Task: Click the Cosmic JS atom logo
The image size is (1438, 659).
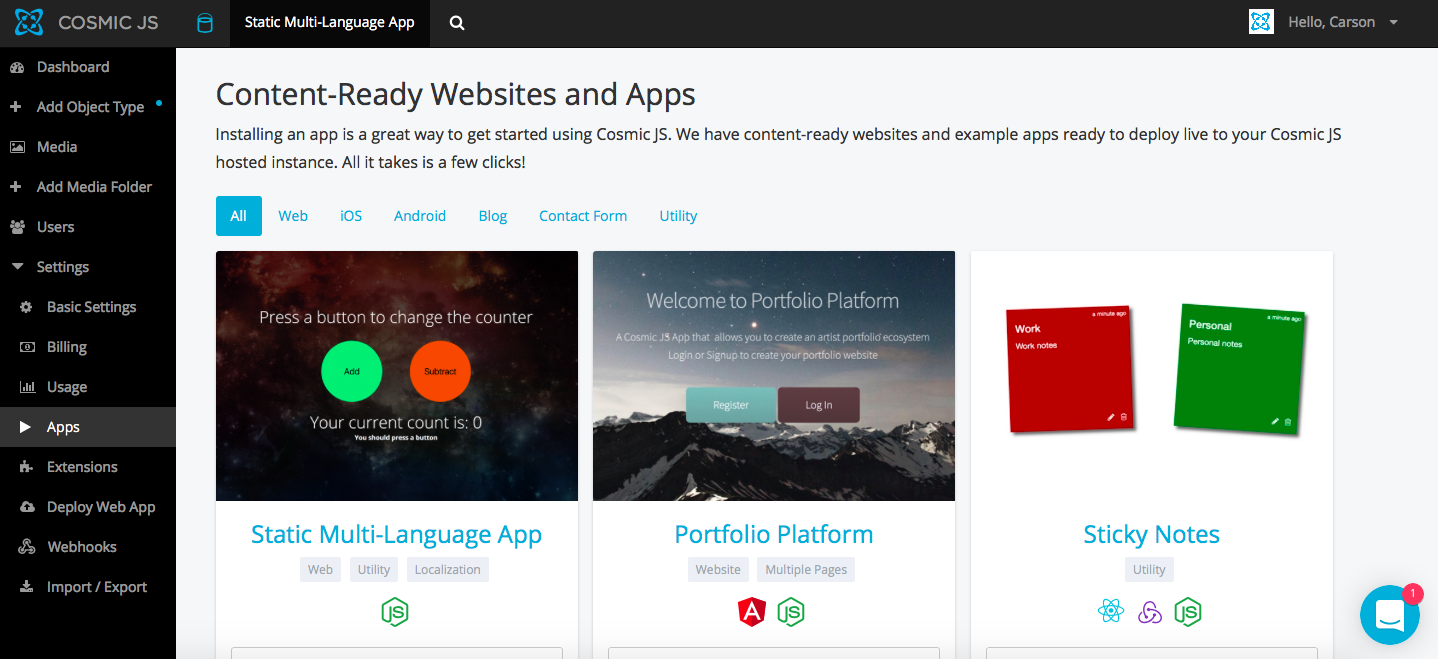Action: [29, 22]
